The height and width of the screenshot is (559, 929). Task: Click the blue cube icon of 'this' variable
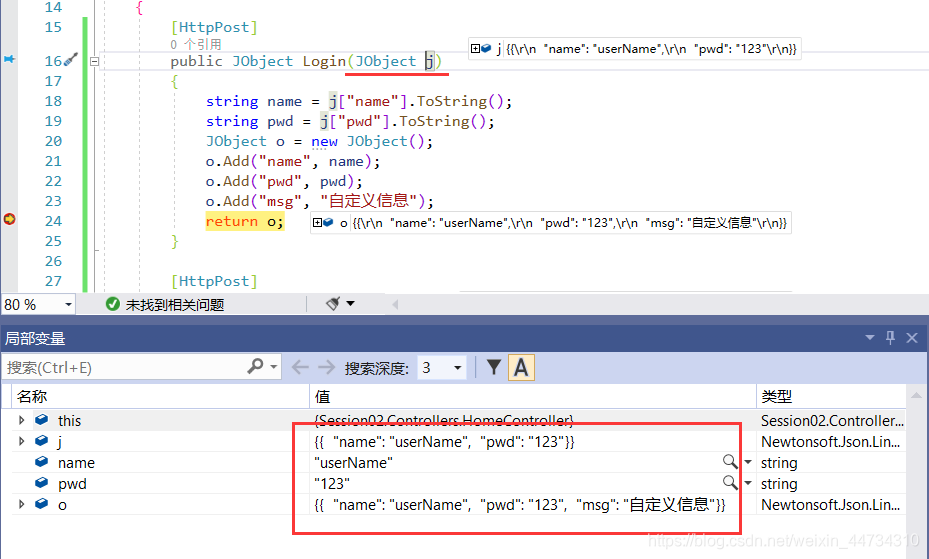pos(41,420)
